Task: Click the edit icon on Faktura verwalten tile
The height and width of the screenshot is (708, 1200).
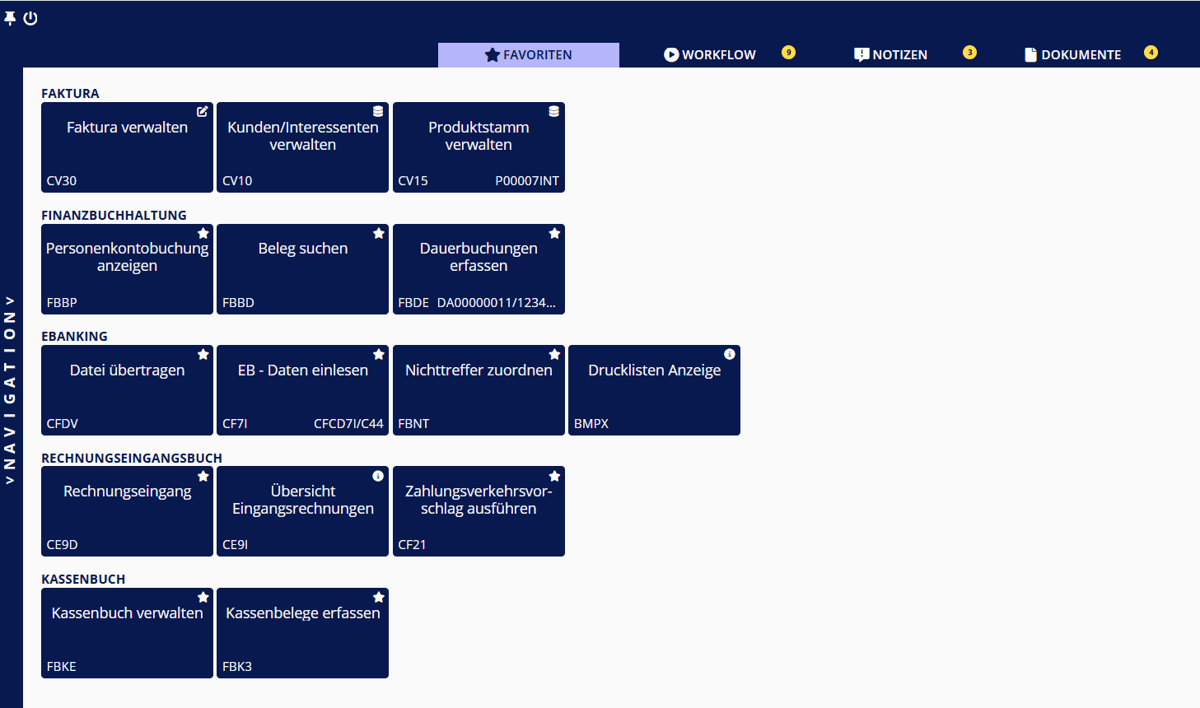Action: point(203,111)
